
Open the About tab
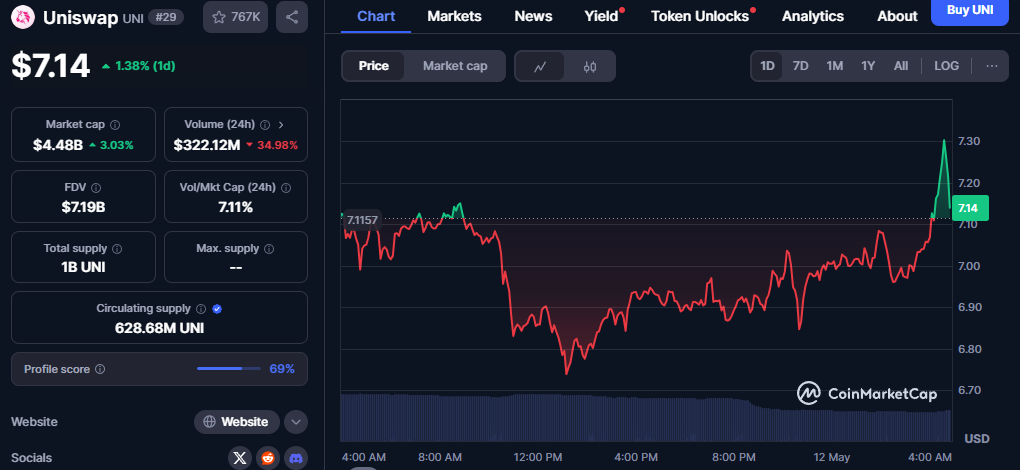click(897, 16)
